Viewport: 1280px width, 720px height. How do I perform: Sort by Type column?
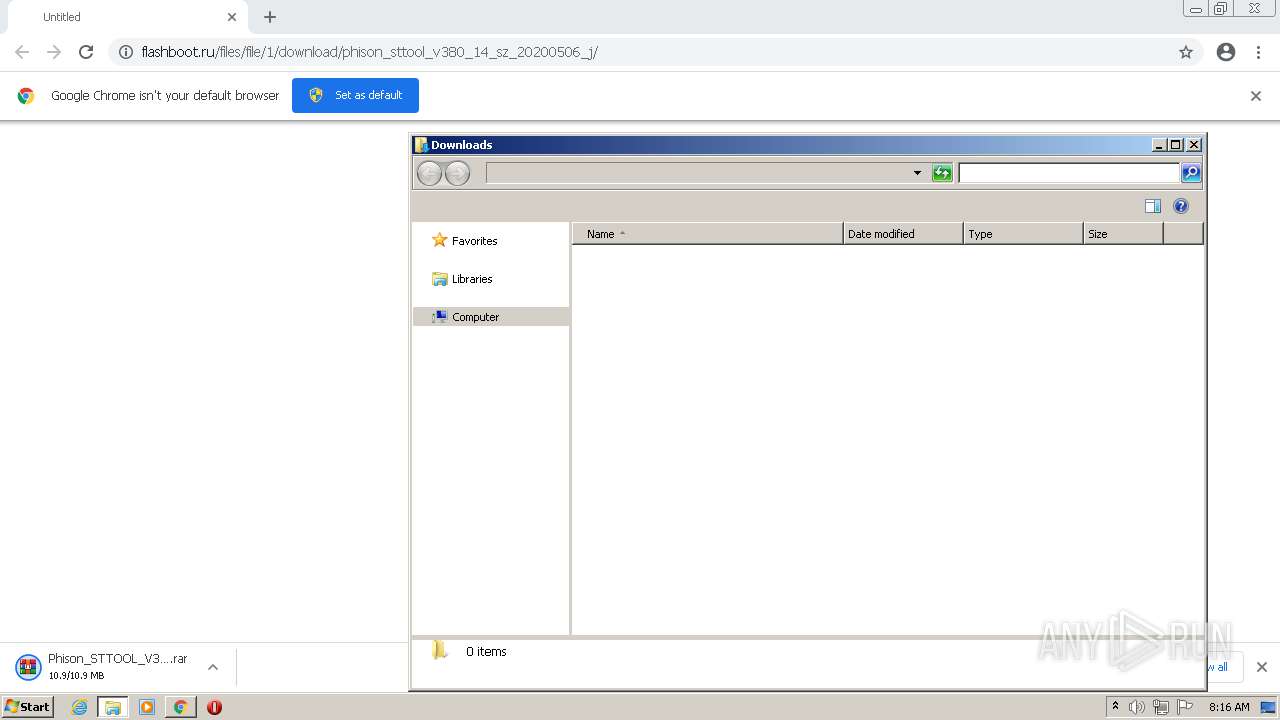coord(1023,234)
